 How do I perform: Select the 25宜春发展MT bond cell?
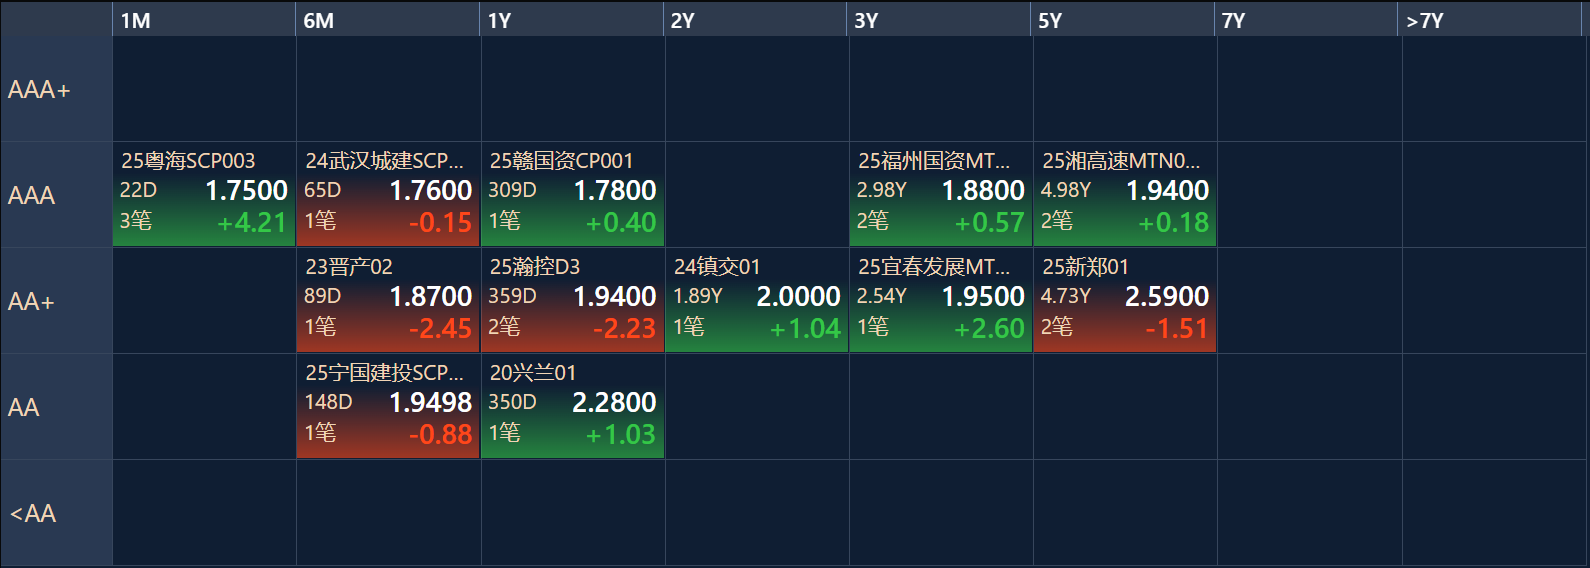tap(940, 300)
